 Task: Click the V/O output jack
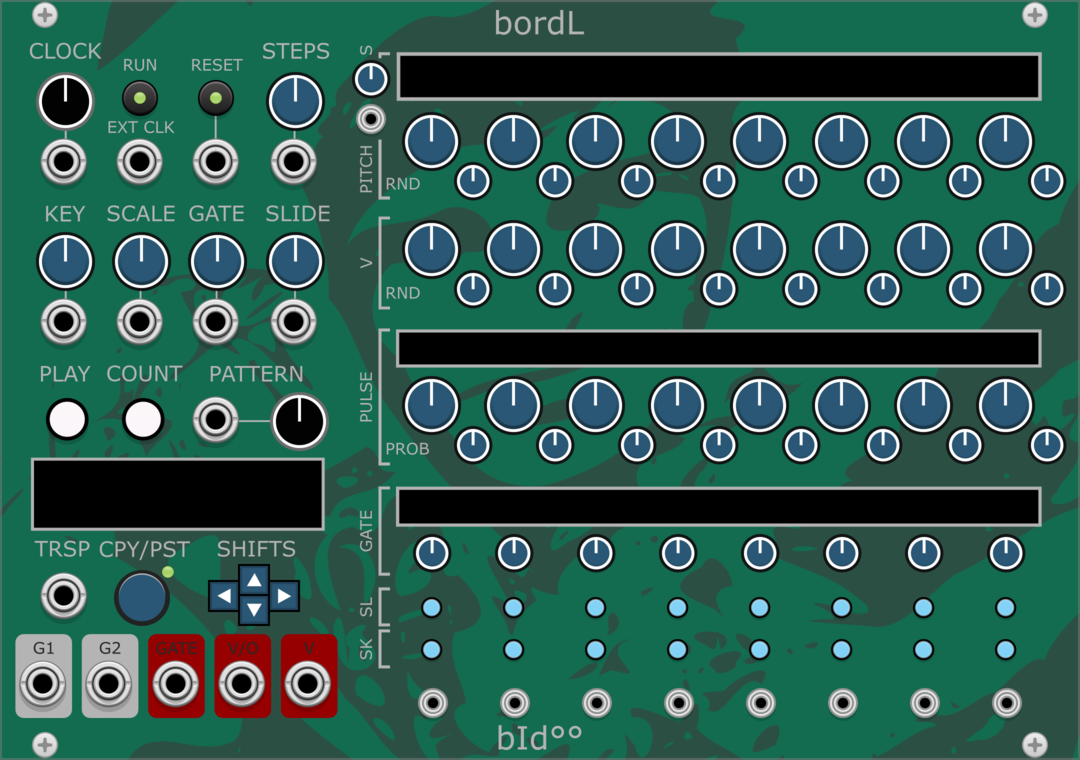pyautogui.click(x=242, y=684)
